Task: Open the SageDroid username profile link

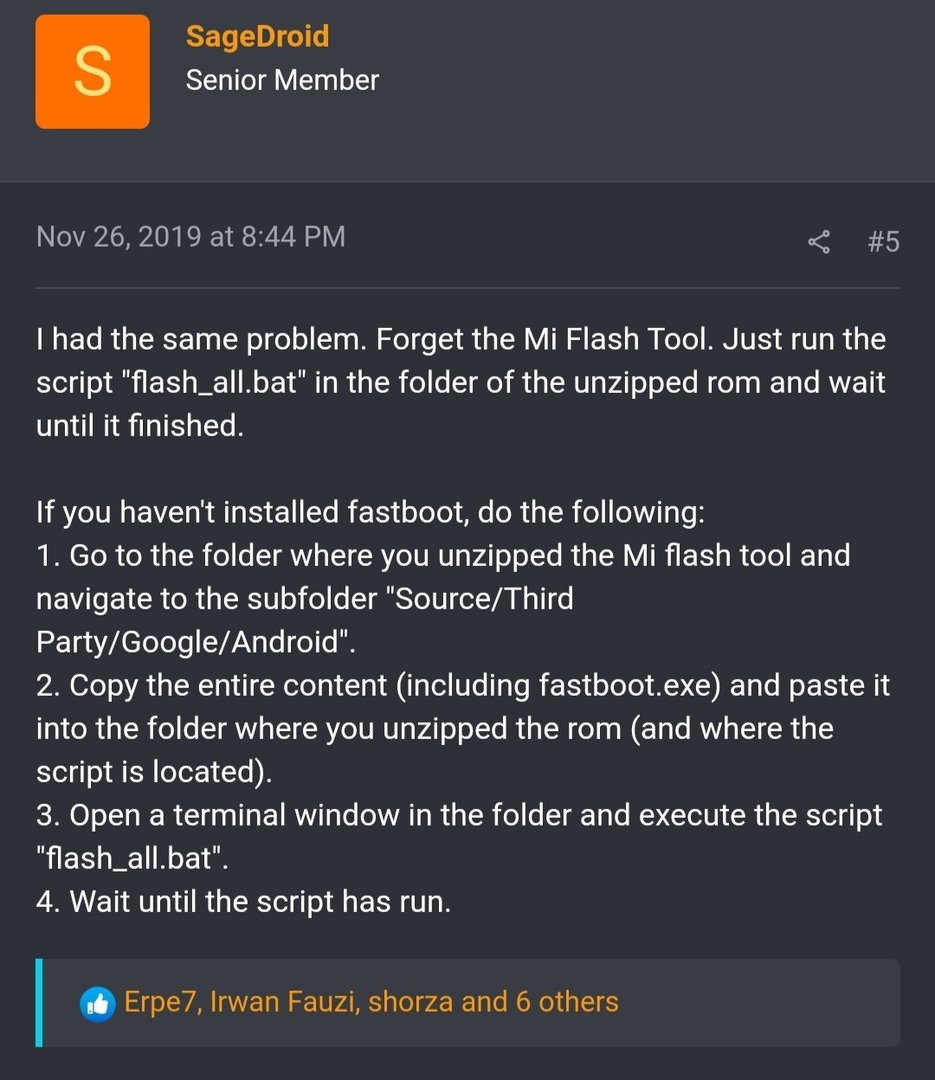Action: point(258,37)
